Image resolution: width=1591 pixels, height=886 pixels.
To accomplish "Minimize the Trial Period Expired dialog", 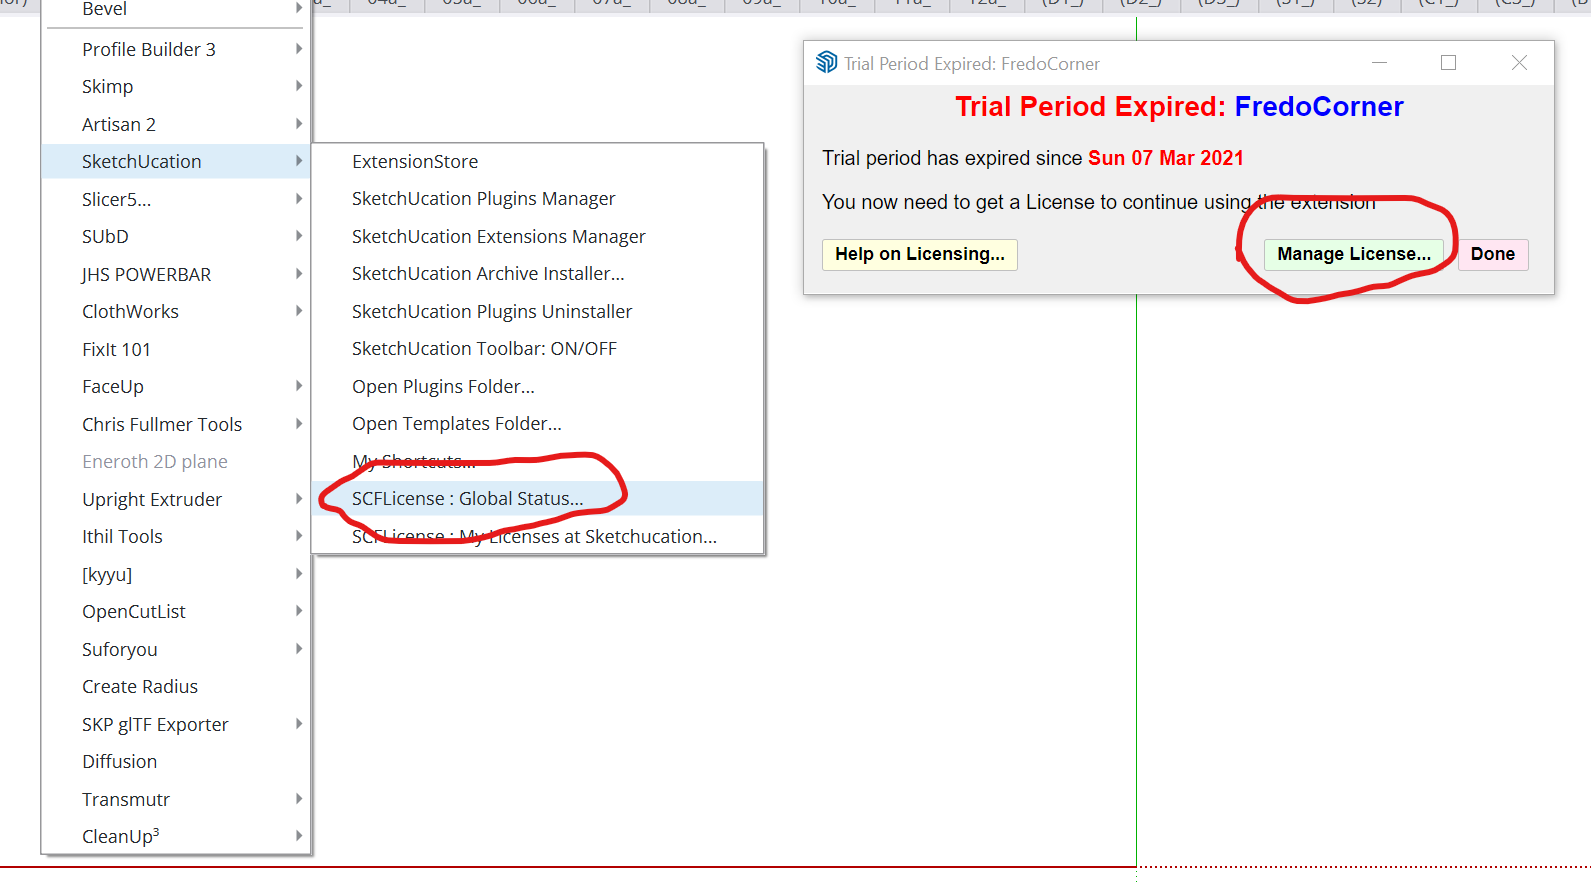I will [1380, 63].
